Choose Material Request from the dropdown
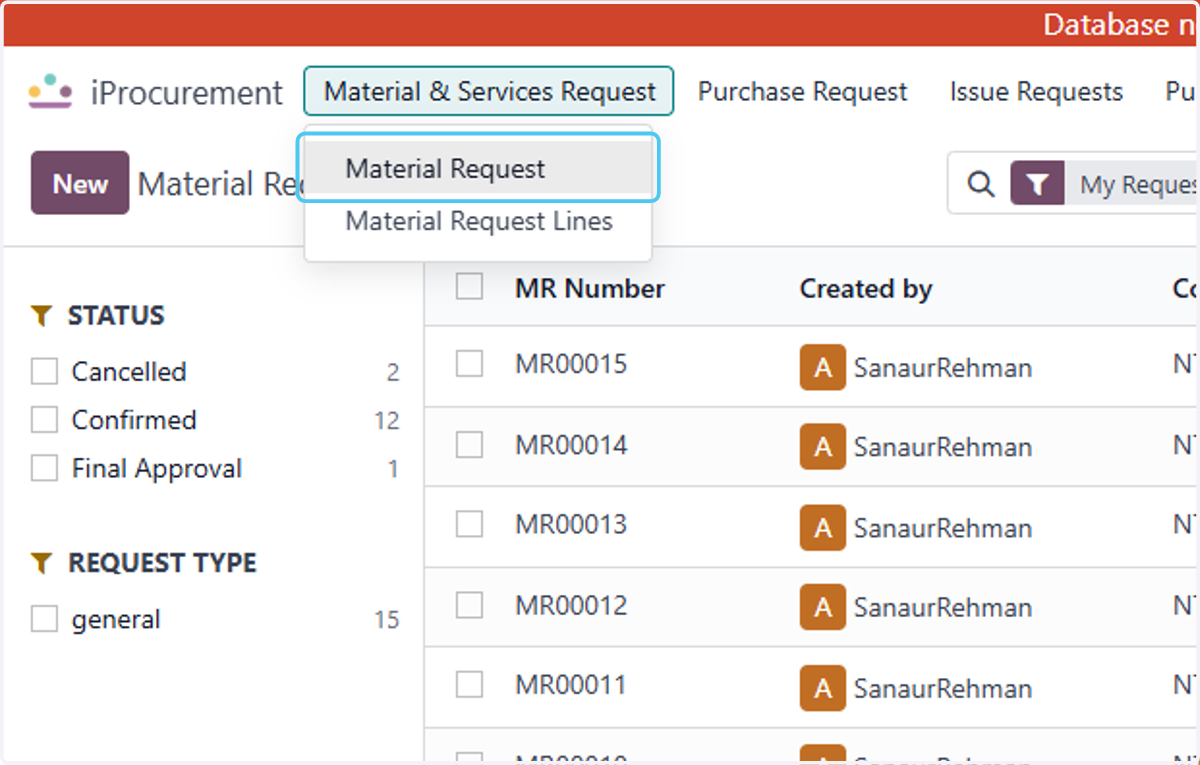 tap(478, 168)
